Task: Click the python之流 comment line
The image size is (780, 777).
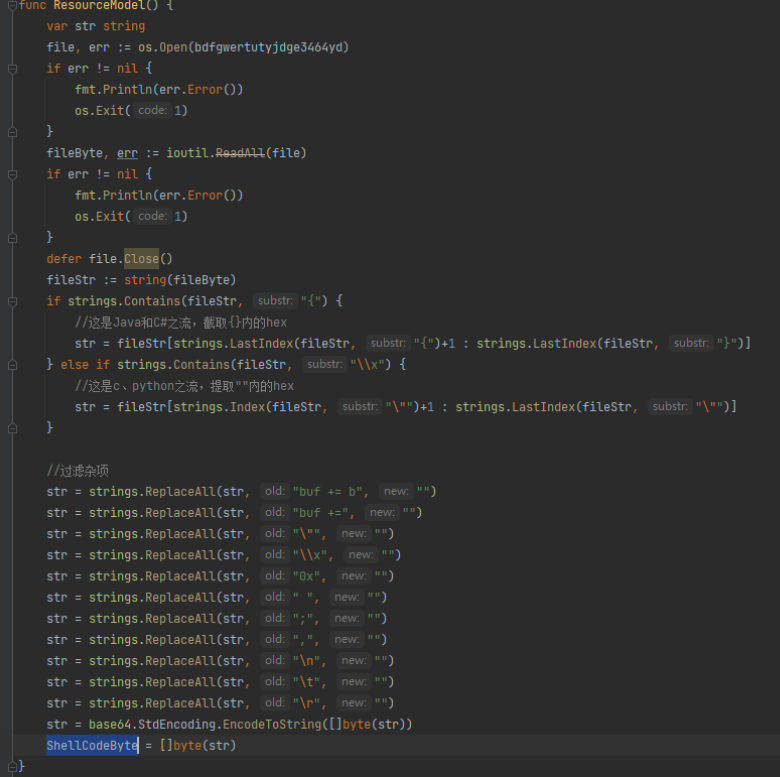Action: [x=184, y=386]
